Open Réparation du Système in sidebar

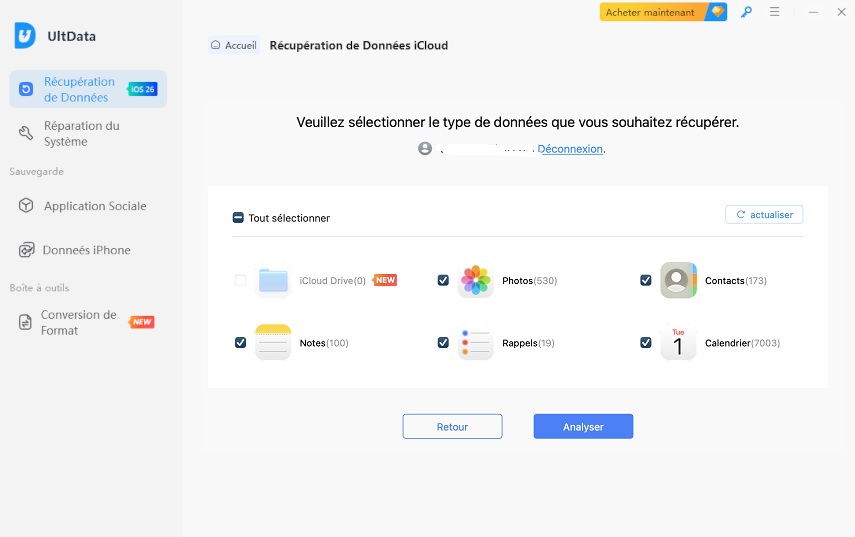(81, 134)
